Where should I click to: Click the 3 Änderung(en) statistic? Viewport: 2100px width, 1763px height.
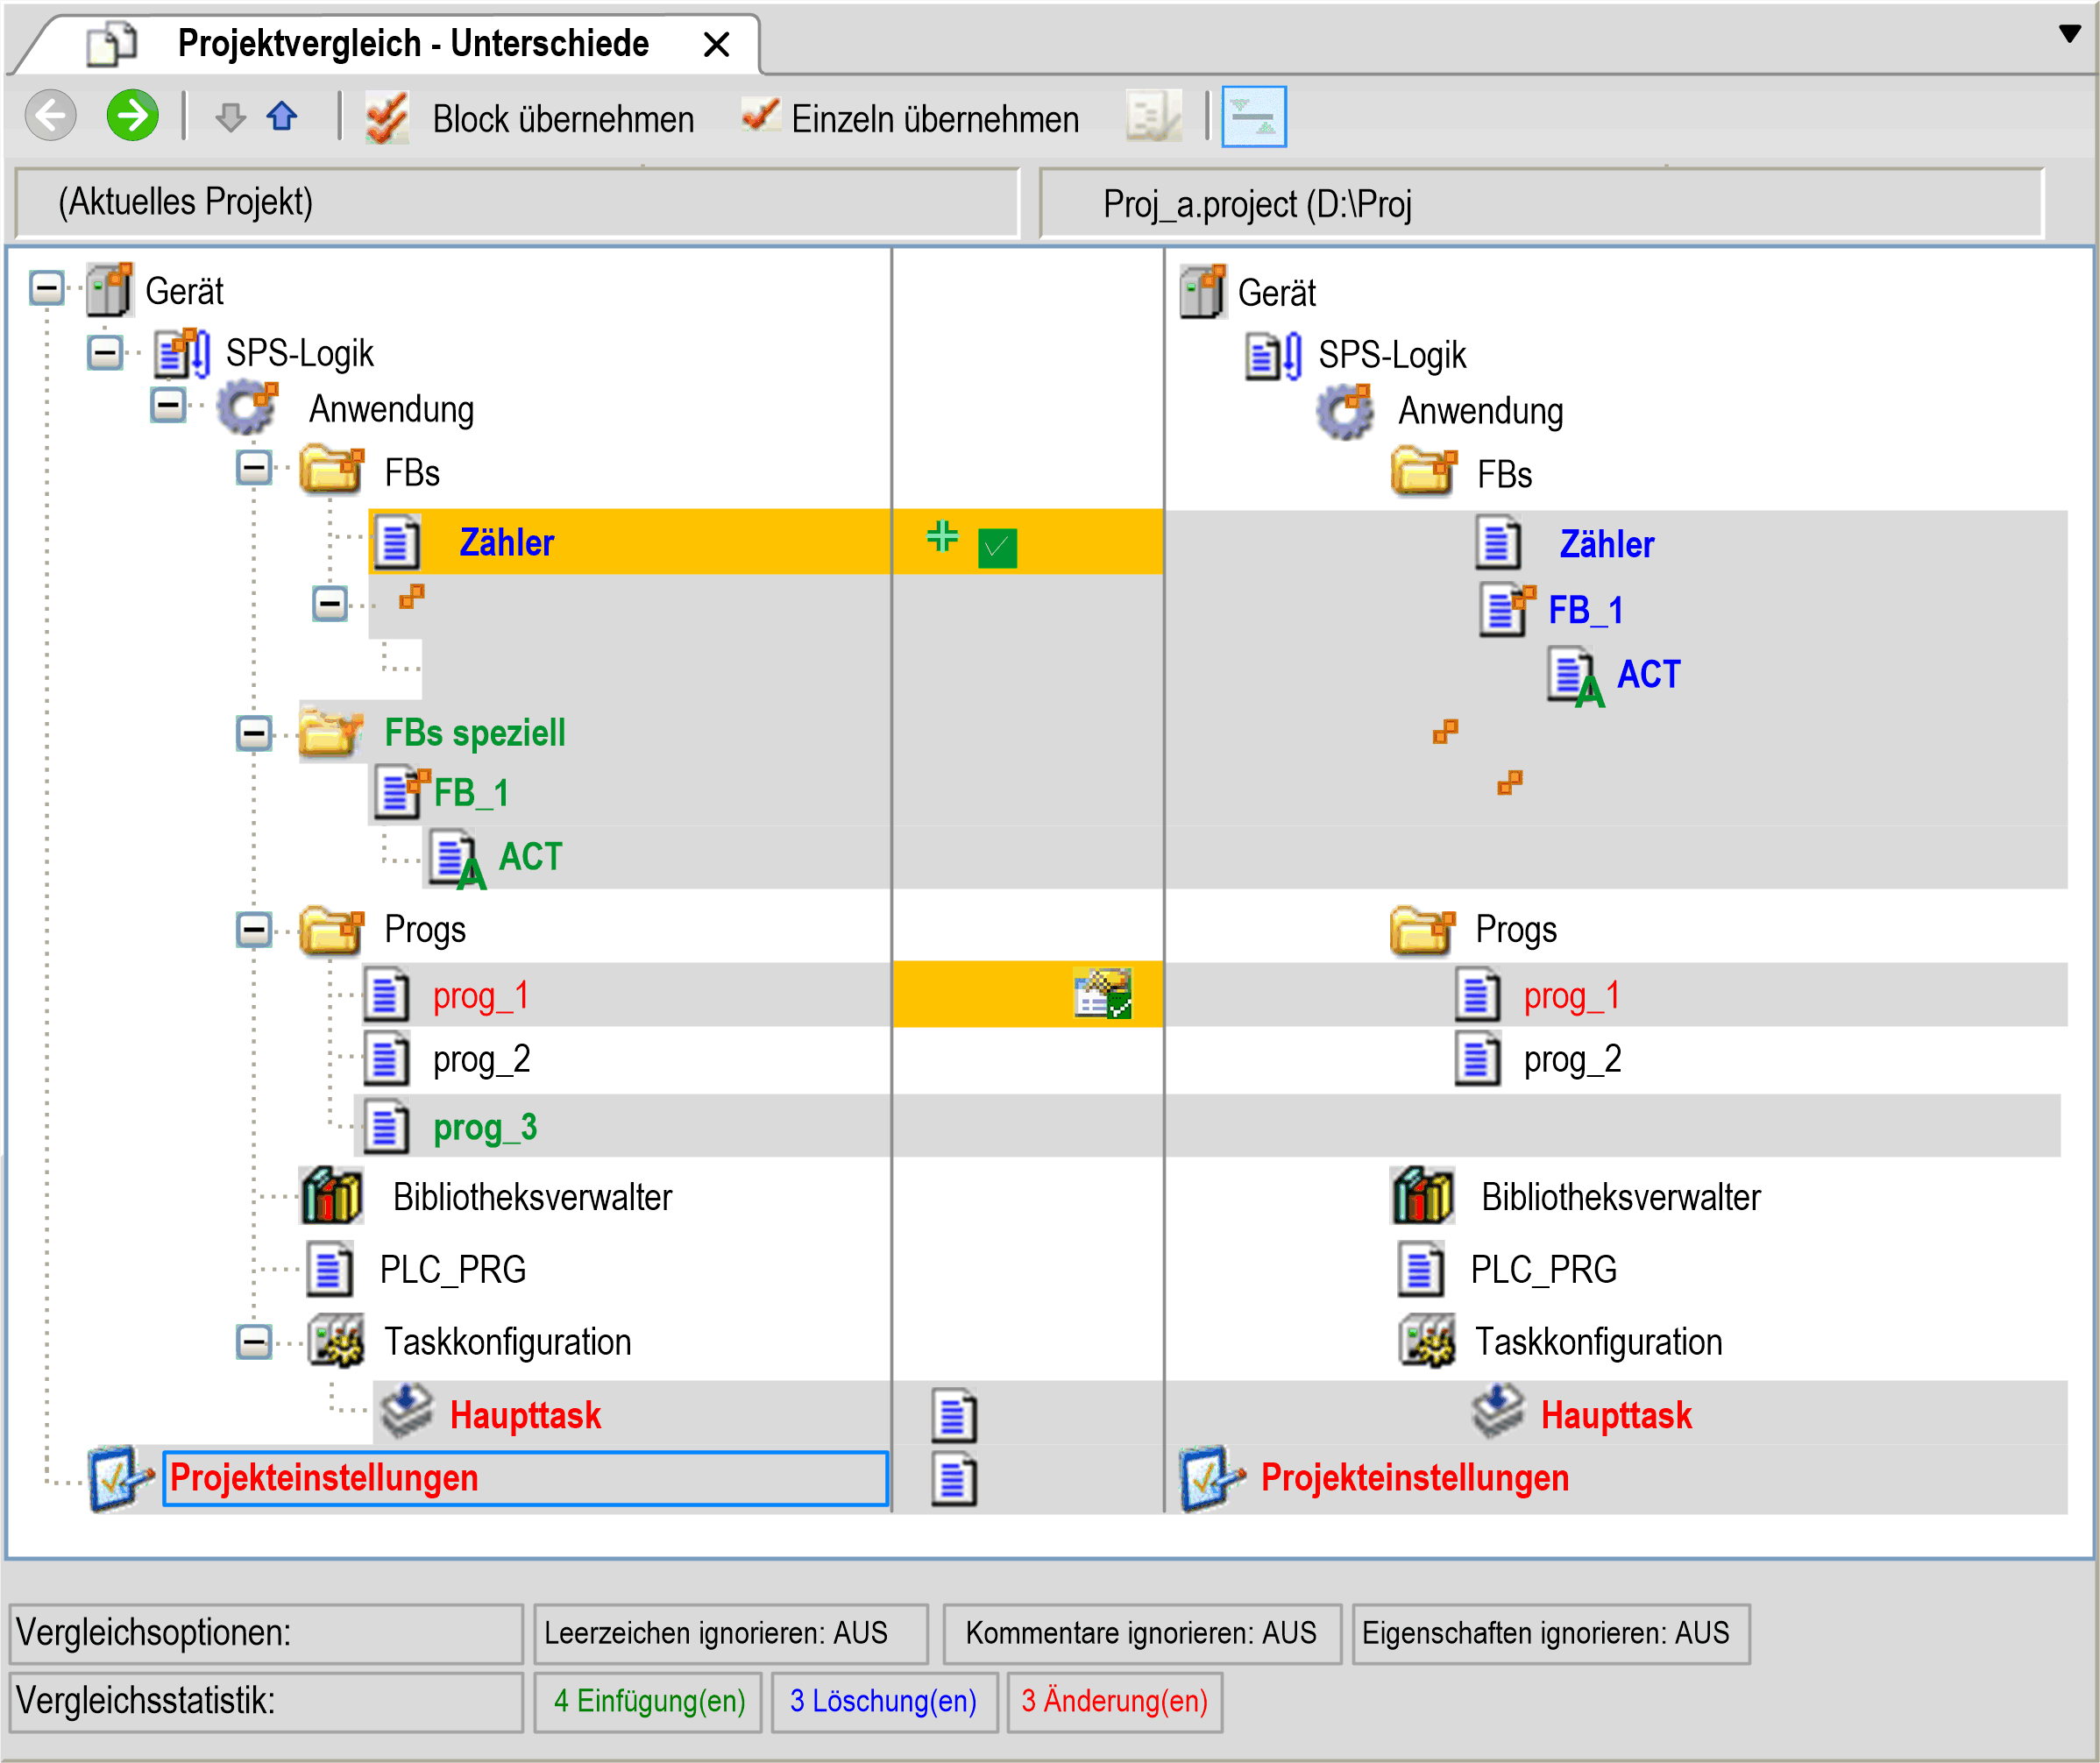[1114, 1701]
